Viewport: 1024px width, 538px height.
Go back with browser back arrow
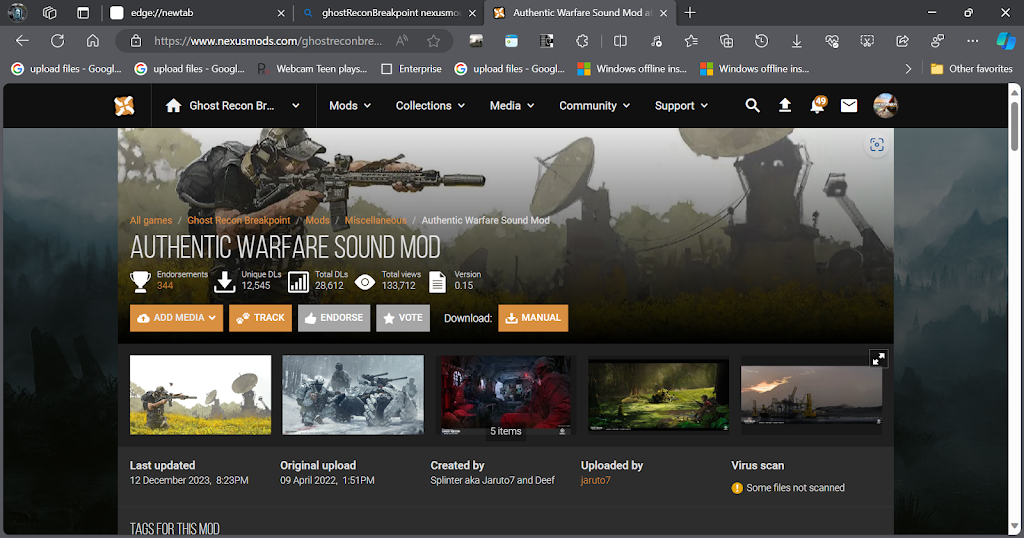pyautogui.click(x=22, y=41)
